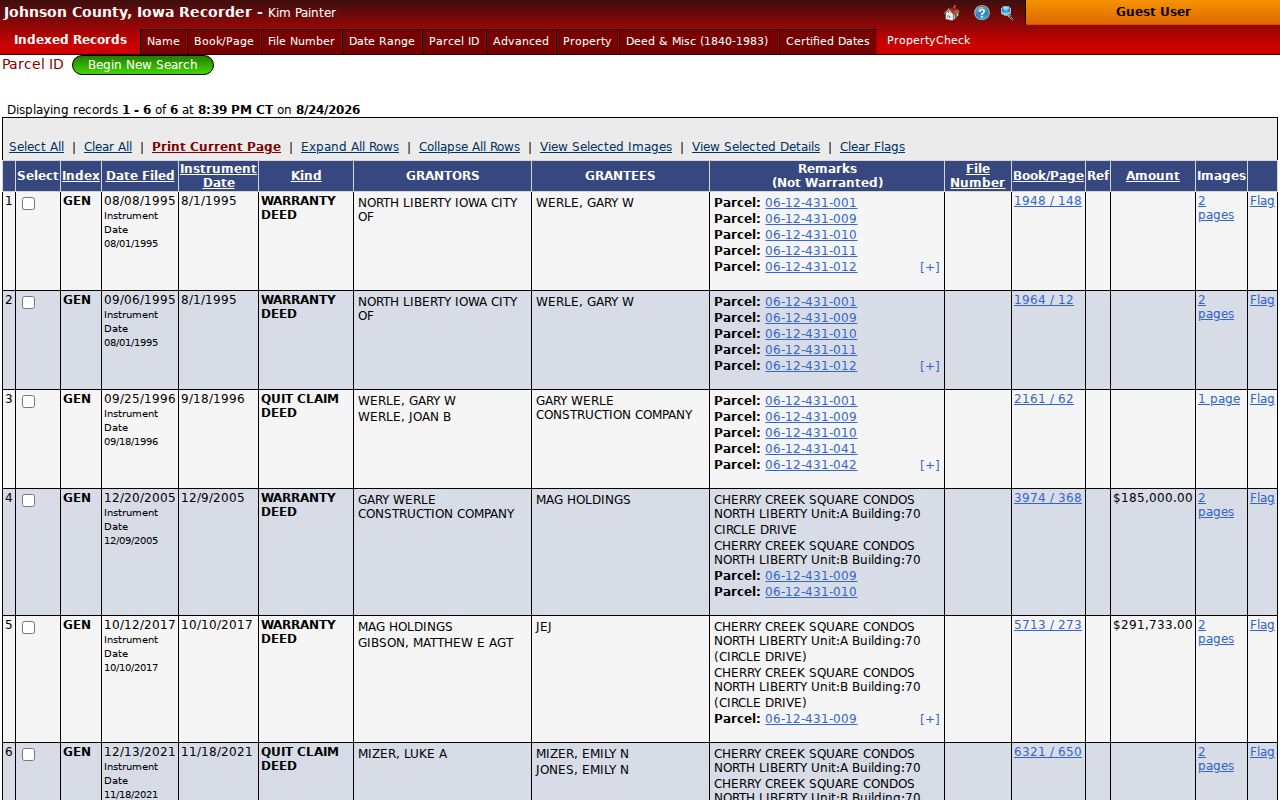The height and width of the screenshot is (800, 1280).
Task: Expand all rows in the results
Action: click(350, 147)
